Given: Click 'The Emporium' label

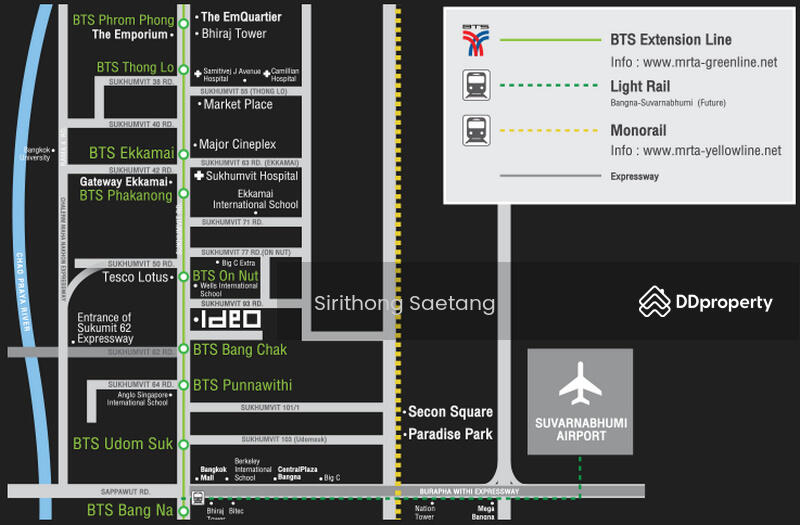Looking at the screenshot, I should pyautogui.click(x=130, y=35).
